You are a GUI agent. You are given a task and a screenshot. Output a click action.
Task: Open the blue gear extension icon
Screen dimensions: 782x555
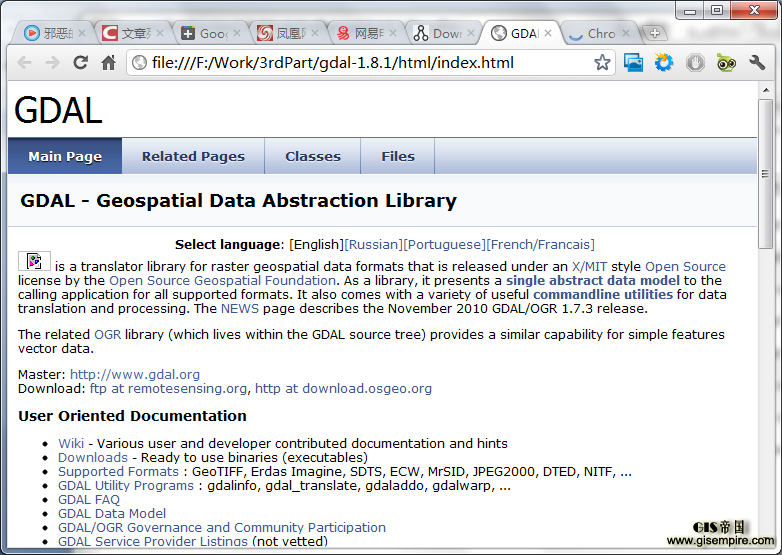pyautogui.click(x=664, y=63)
